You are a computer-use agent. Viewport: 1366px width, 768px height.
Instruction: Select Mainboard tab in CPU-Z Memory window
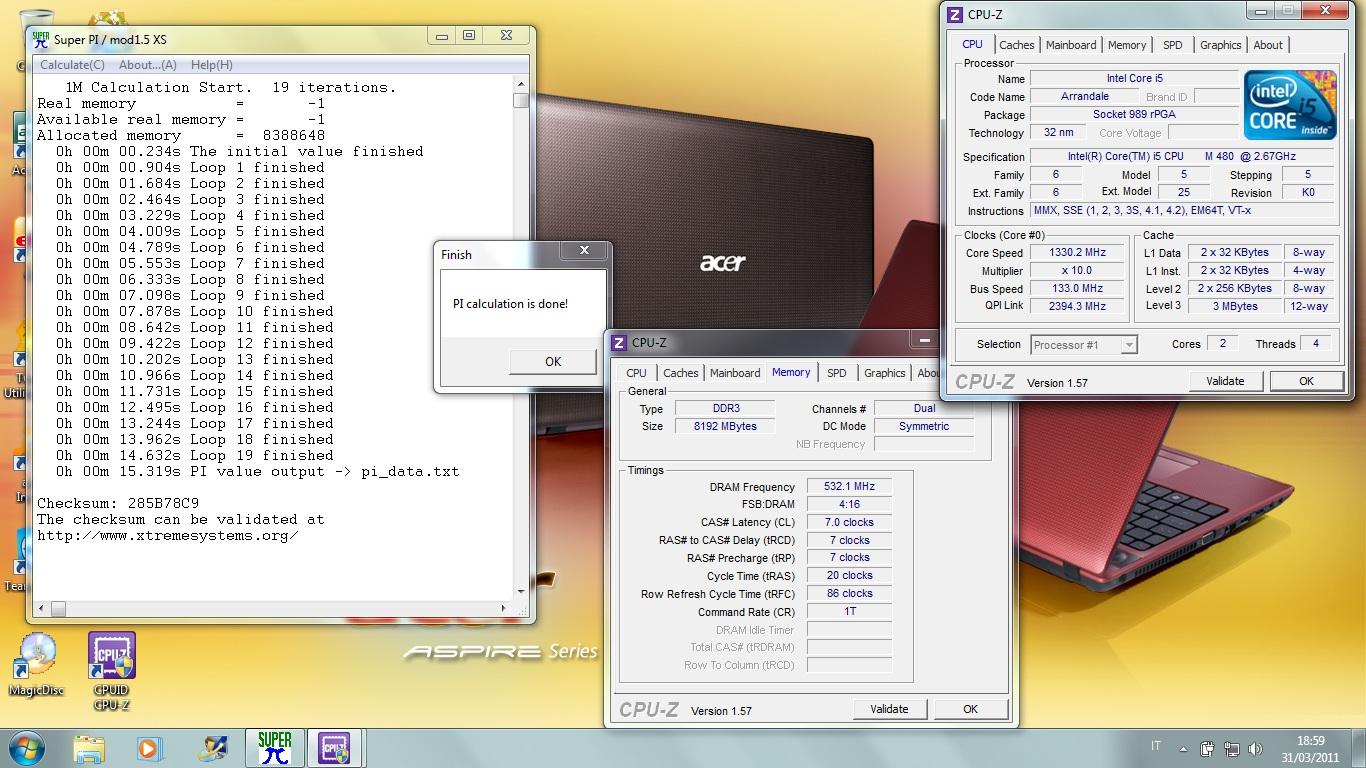coord(735,373)
